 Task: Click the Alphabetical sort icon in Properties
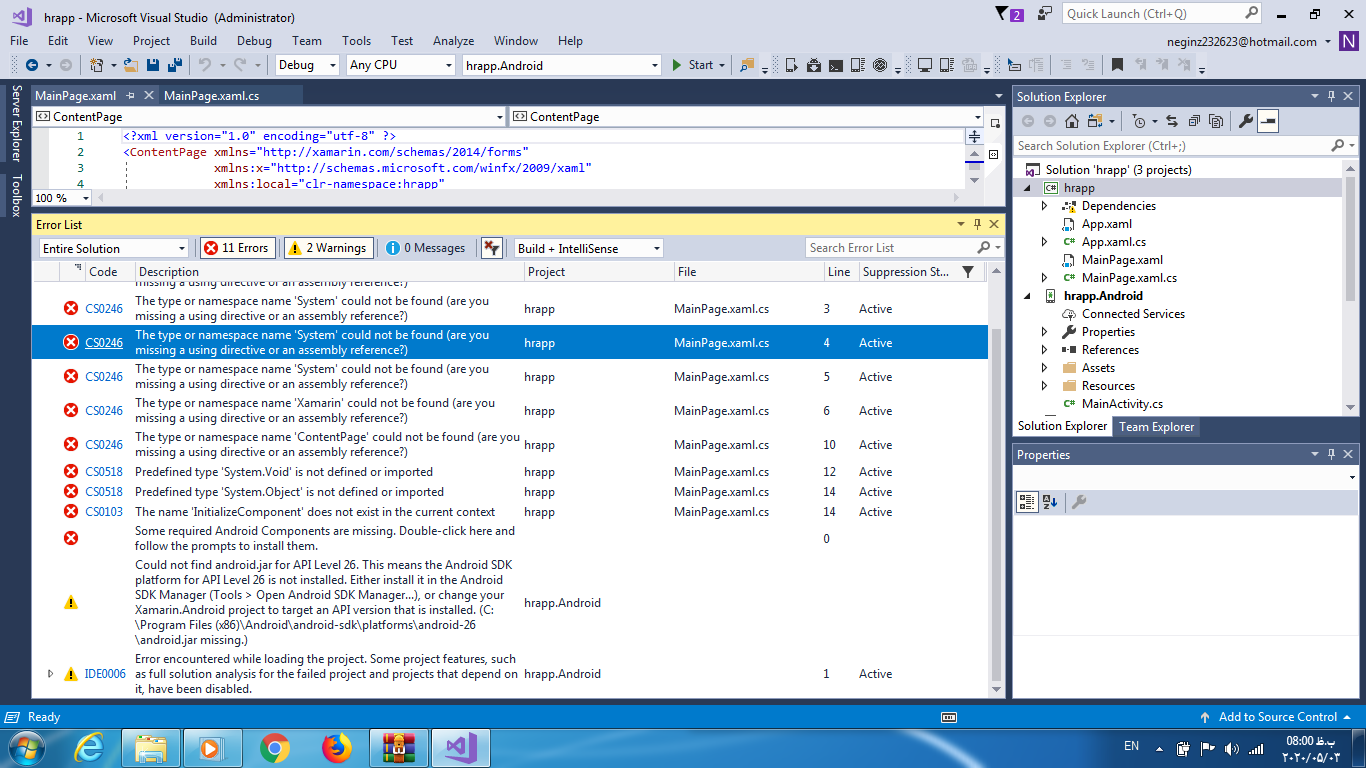pos(1050,502)
